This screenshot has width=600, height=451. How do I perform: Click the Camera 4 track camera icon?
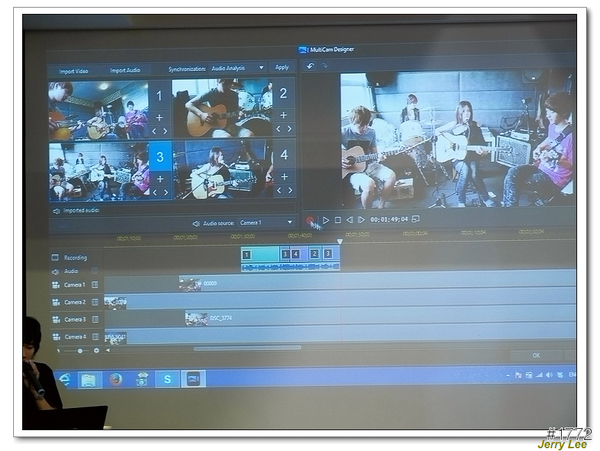(56, 337)
